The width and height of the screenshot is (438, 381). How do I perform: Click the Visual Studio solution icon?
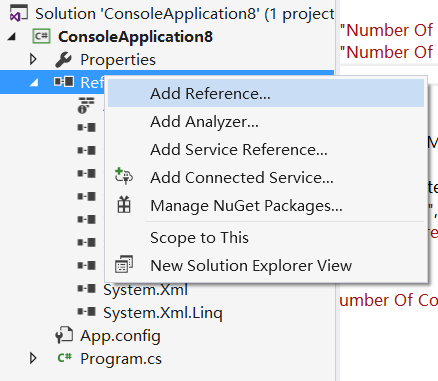pos(18,13)
